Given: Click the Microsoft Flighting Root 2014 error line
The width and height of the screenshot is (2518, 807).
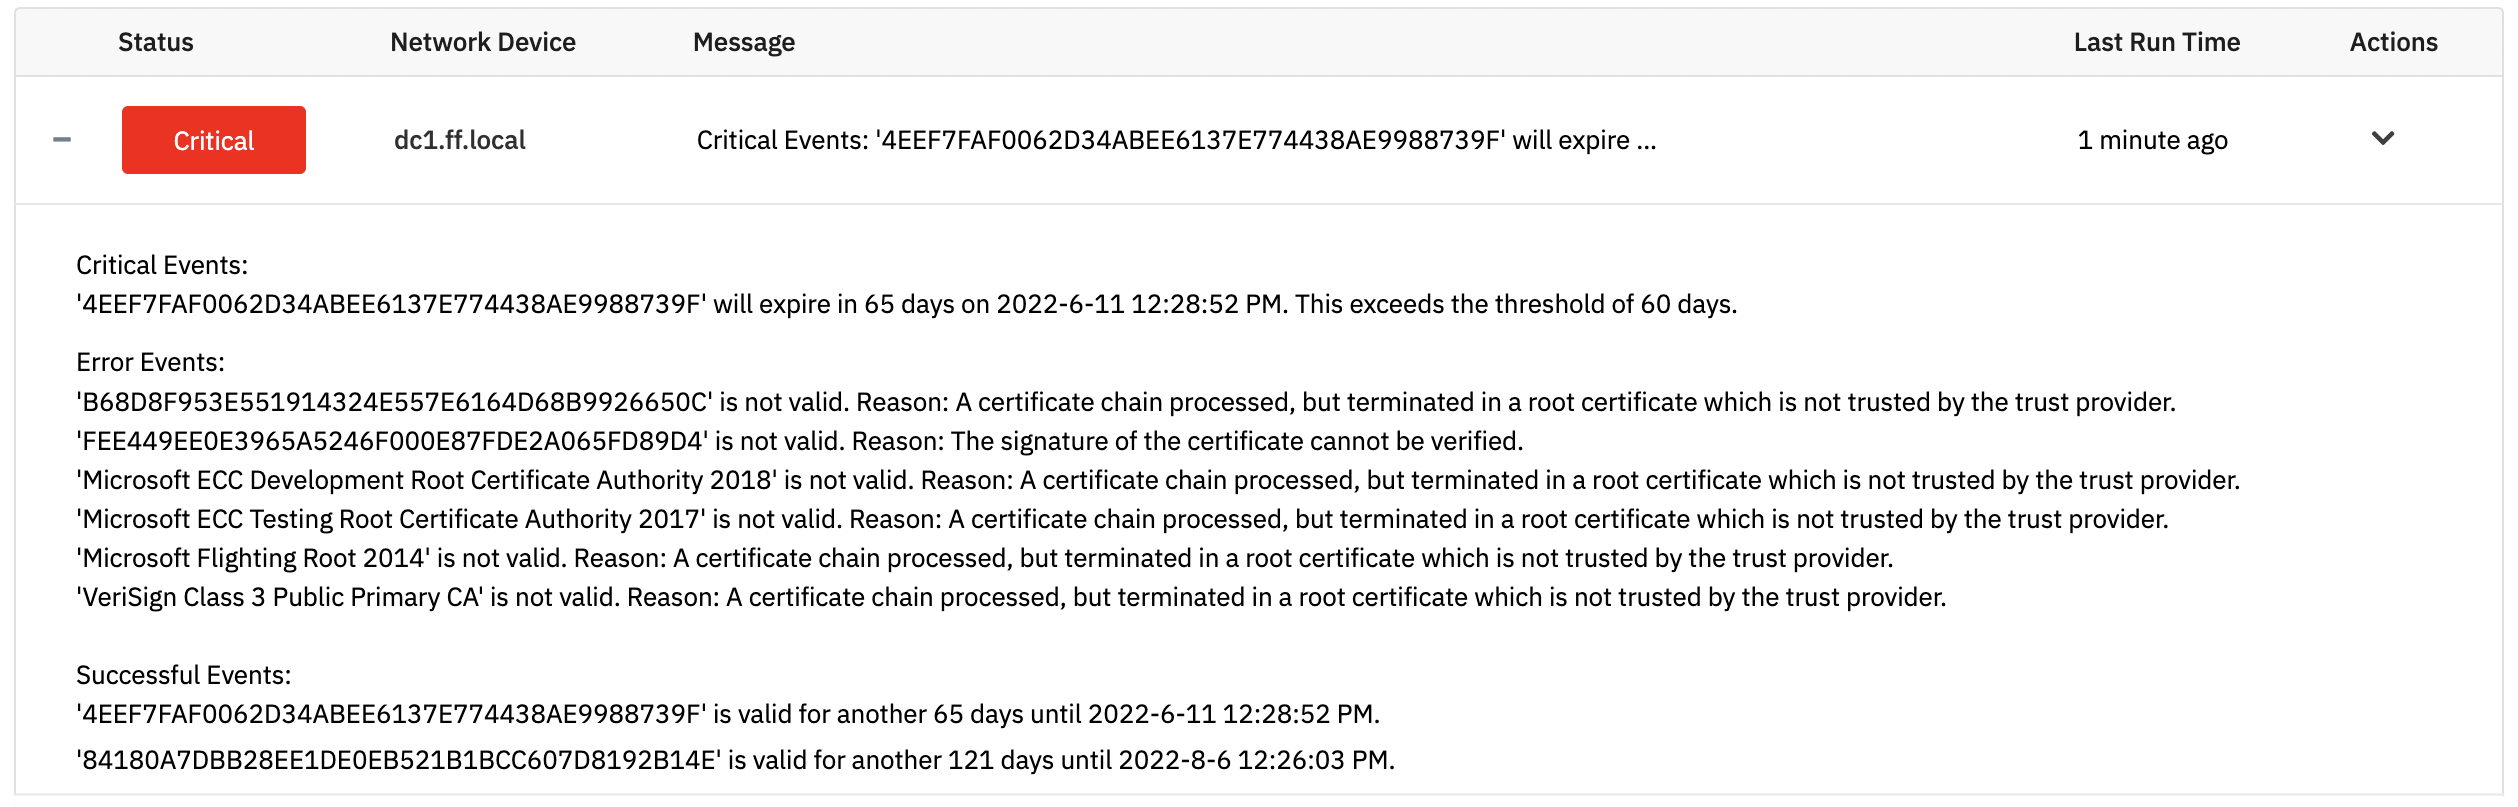Looking at the screenshot, I should pyautogui.click(x=985, y=558).
